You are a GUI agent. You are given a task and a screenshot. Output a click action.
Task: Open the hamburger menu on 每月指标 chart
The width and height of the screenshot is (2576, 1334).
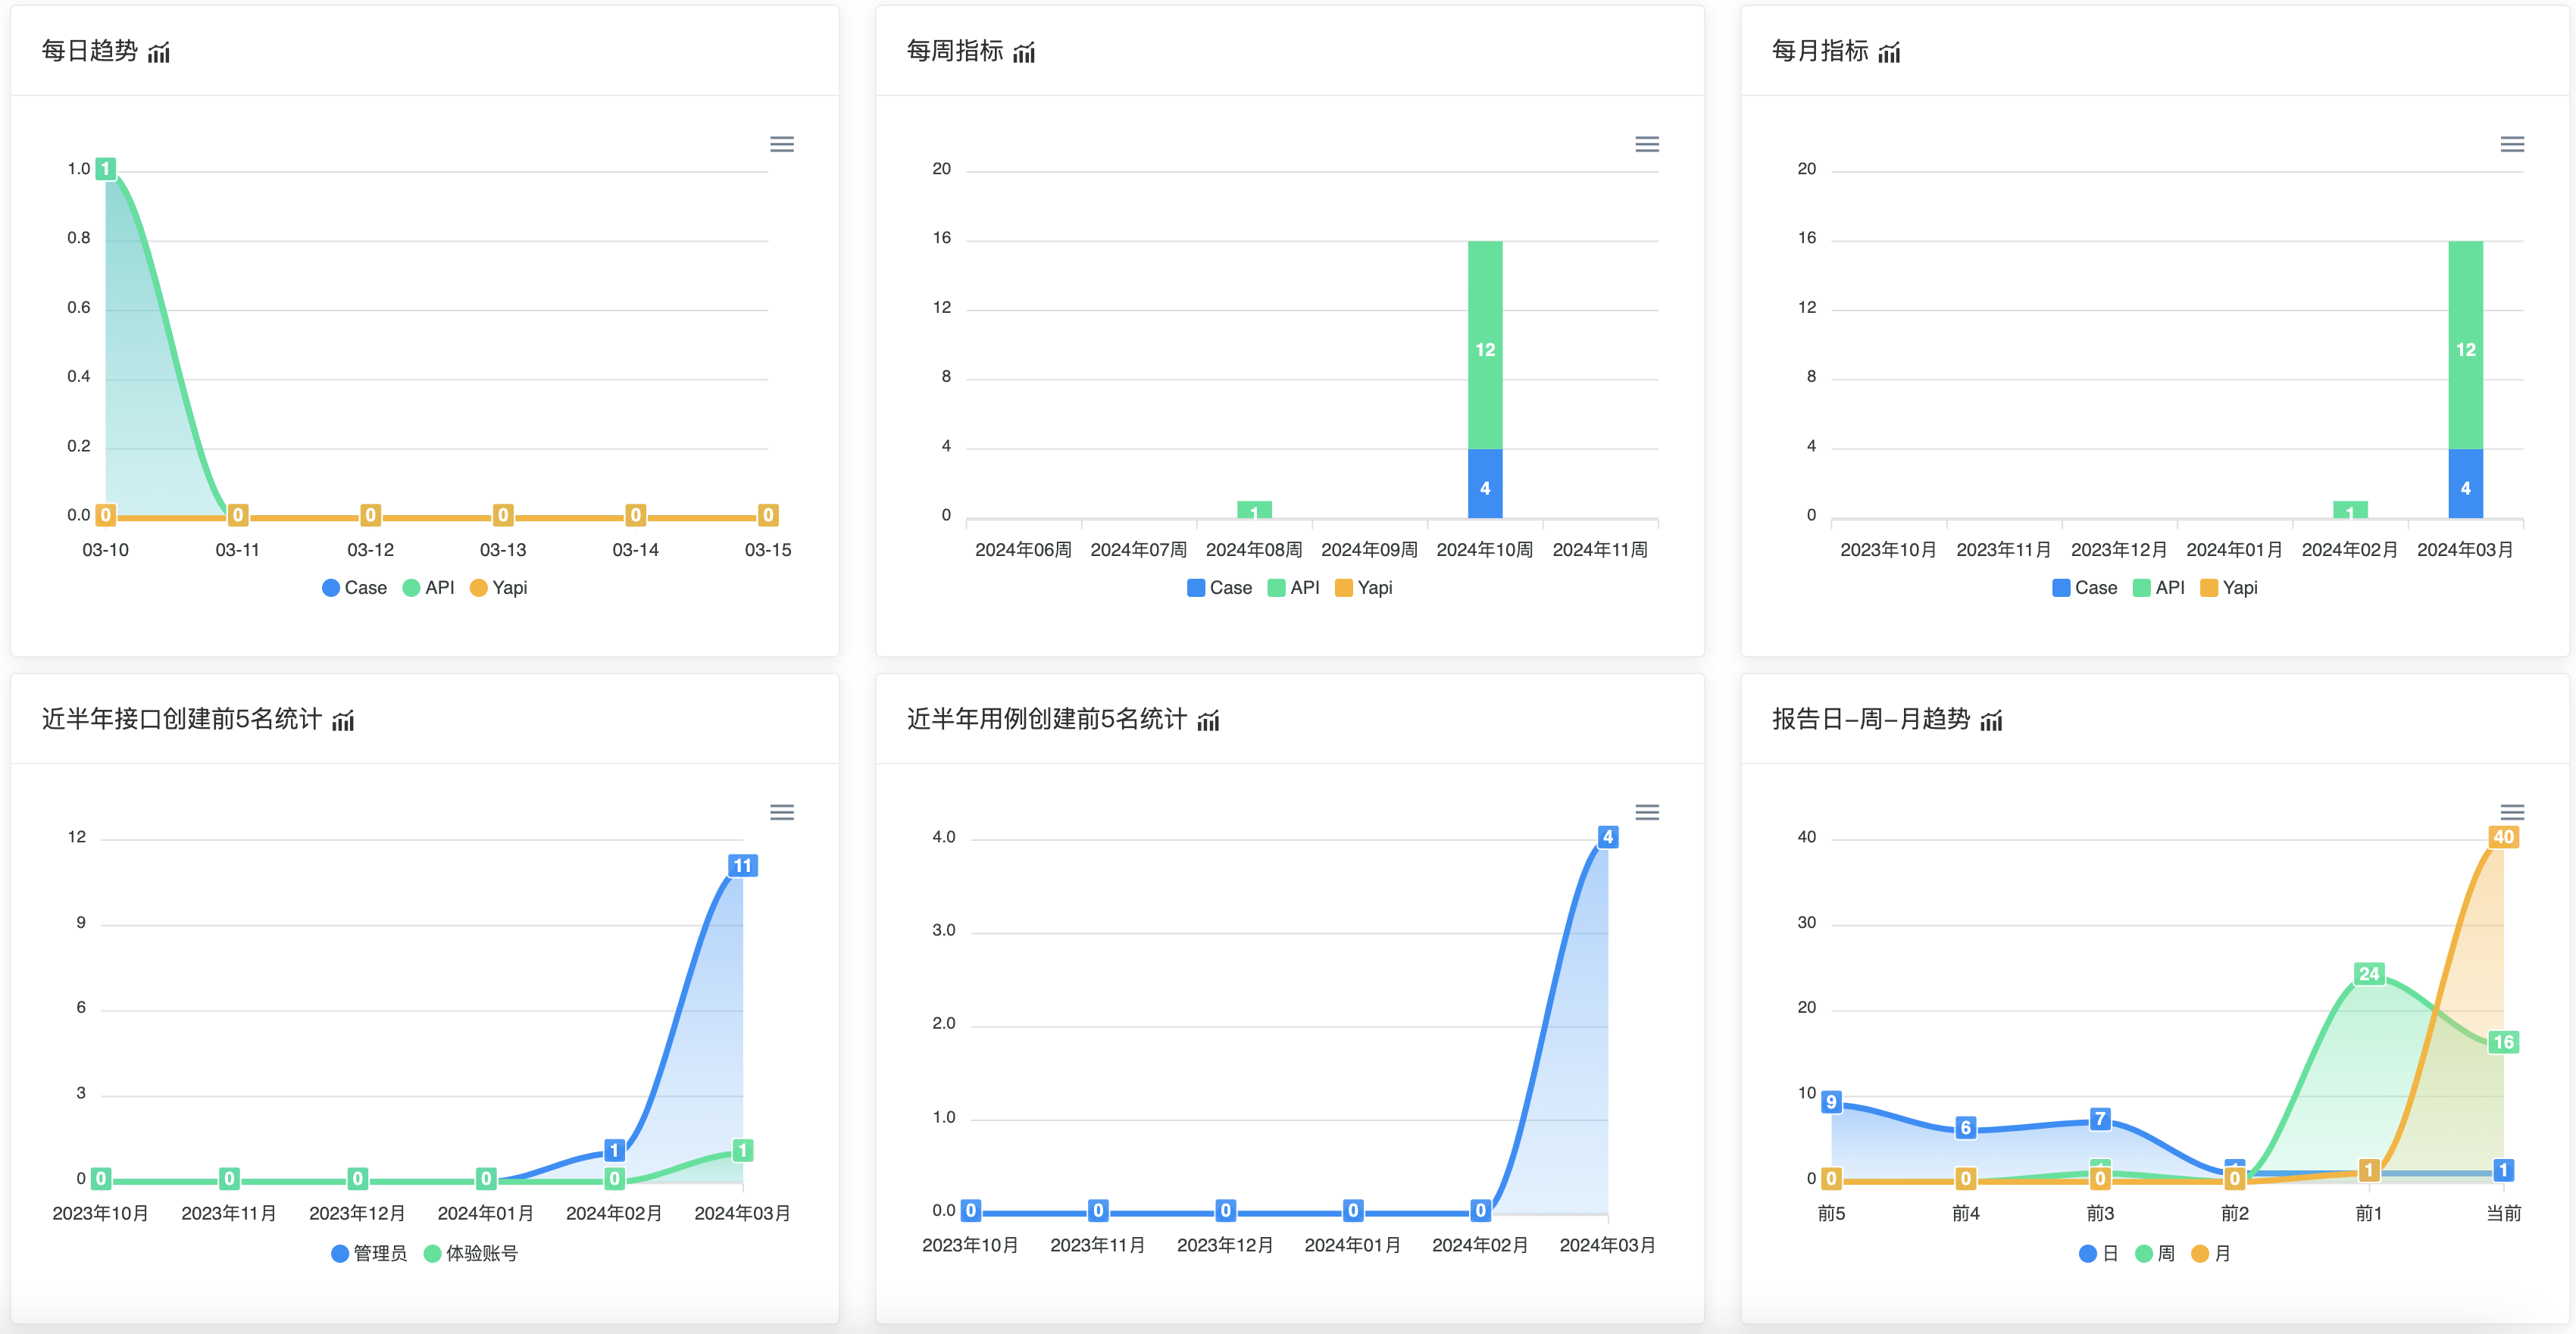(2512, 144)
